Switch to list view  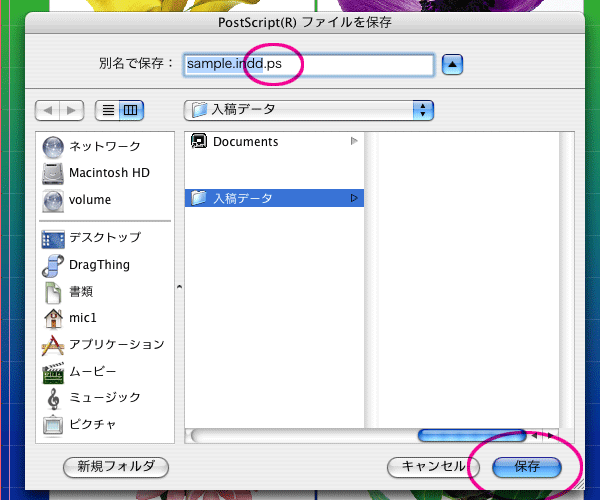108,111
